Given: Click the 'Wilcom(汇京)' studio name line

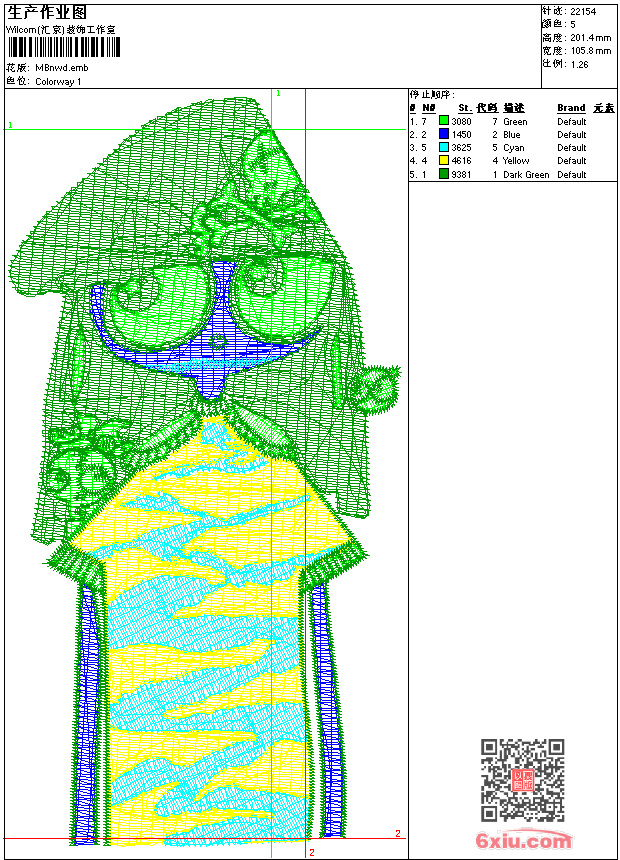Looking at the screenshot, I should click(x=61, y=30).
